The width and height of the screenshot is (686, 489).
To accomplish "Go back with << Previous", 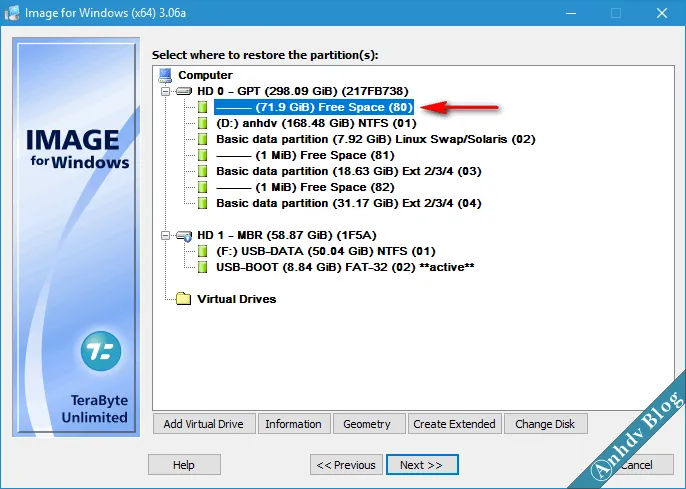I will point(346,465).
